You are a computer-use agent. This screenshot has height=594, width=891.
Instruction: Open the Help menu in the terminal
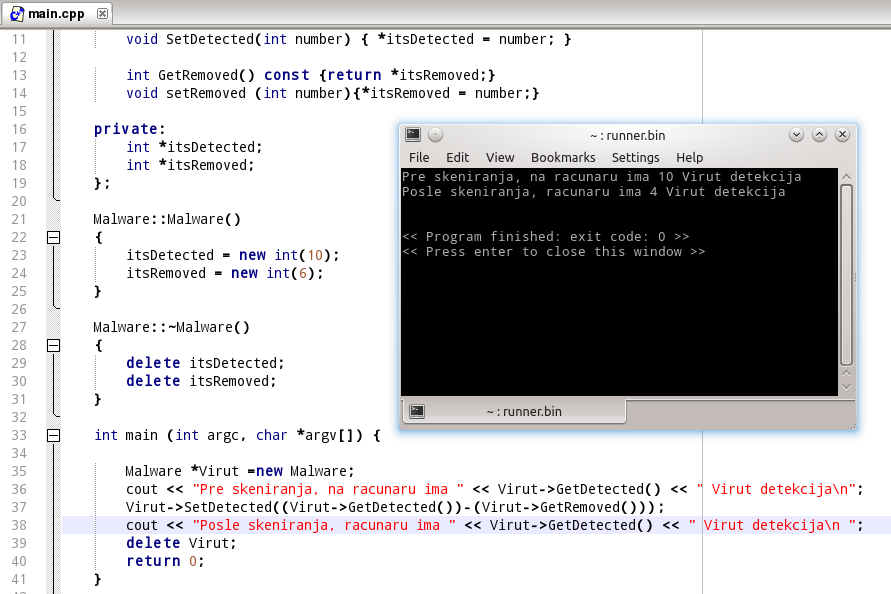point(689,157)
